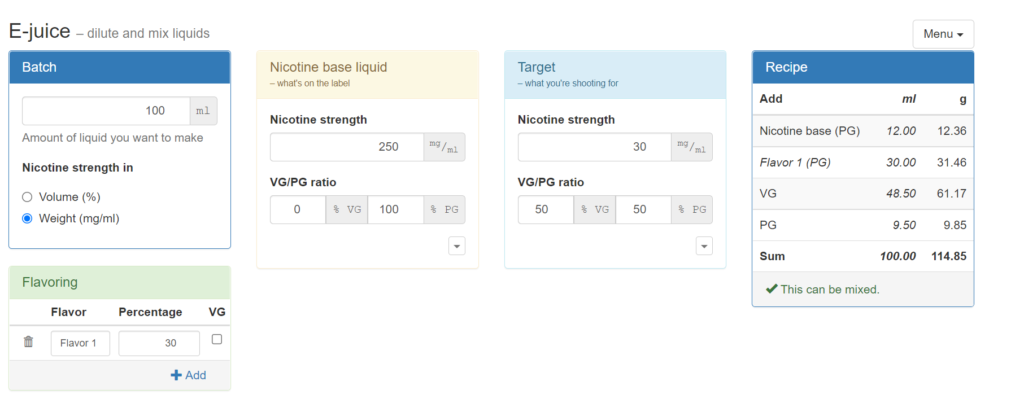
Task: Click target VG percentage field
Action: (546, 210)
